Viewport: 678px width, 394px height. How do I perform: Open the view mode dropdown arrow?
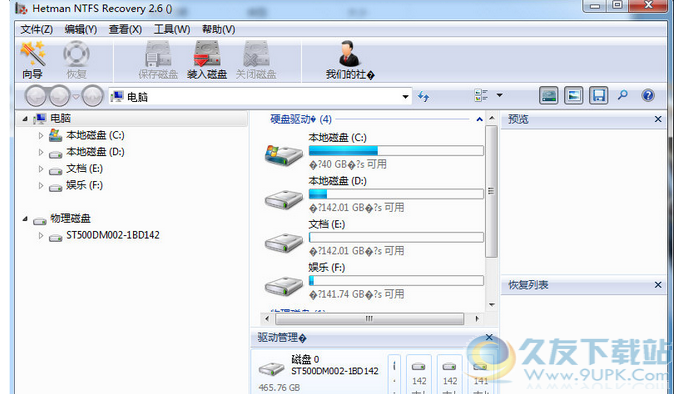(499, 95)
